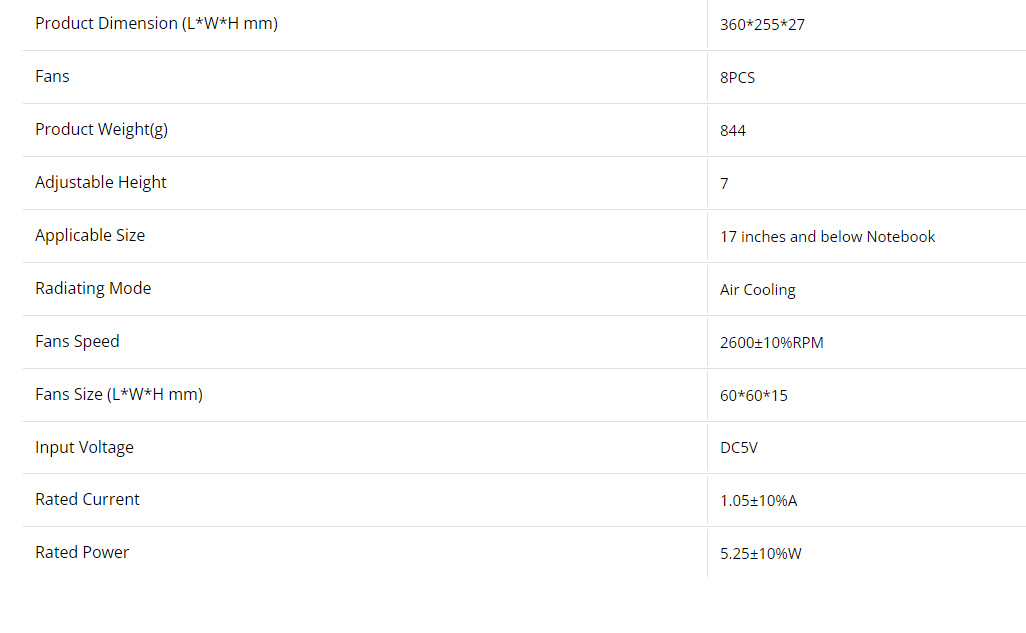Click the Fans Speed label
The width and height of the screenshot is (1026, 633).
click(x=77, y=341)
